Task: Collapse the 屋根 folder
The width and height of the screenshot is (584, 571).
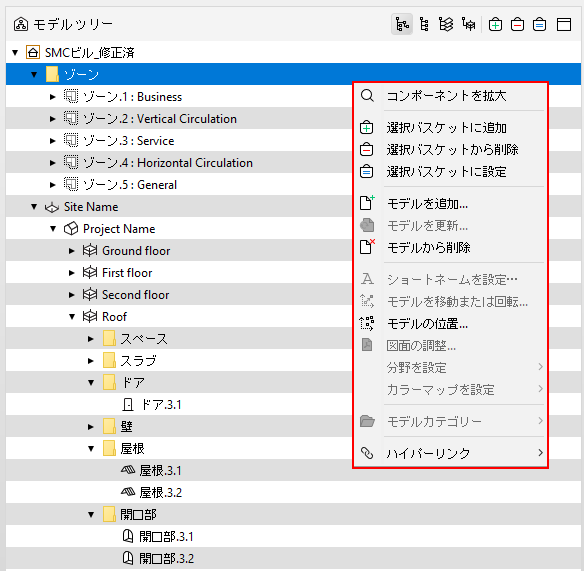Action: pos(91,448)
